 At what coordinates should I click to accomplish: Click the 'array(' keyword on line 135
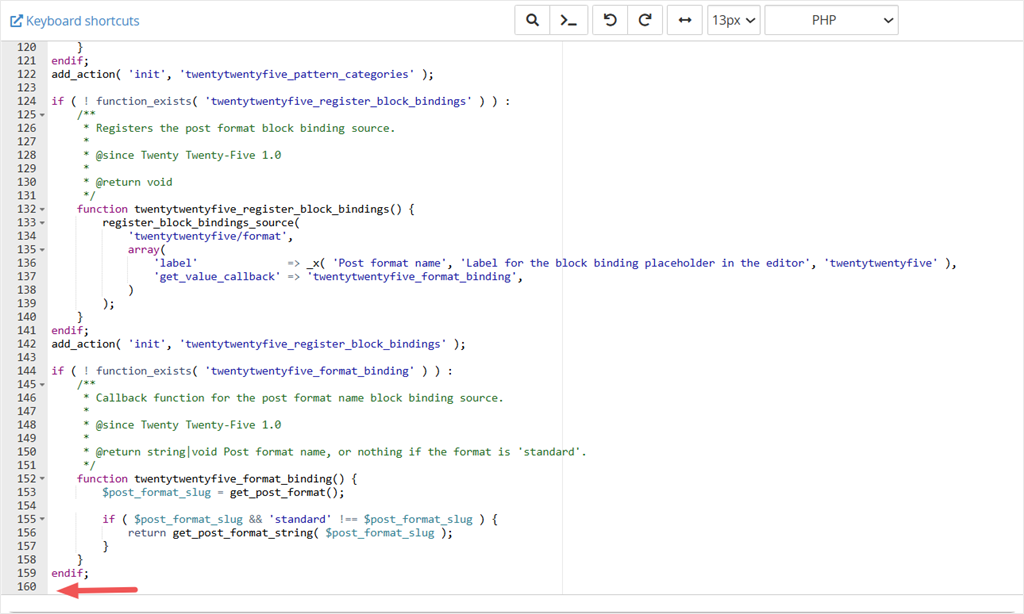click(147, 250)
